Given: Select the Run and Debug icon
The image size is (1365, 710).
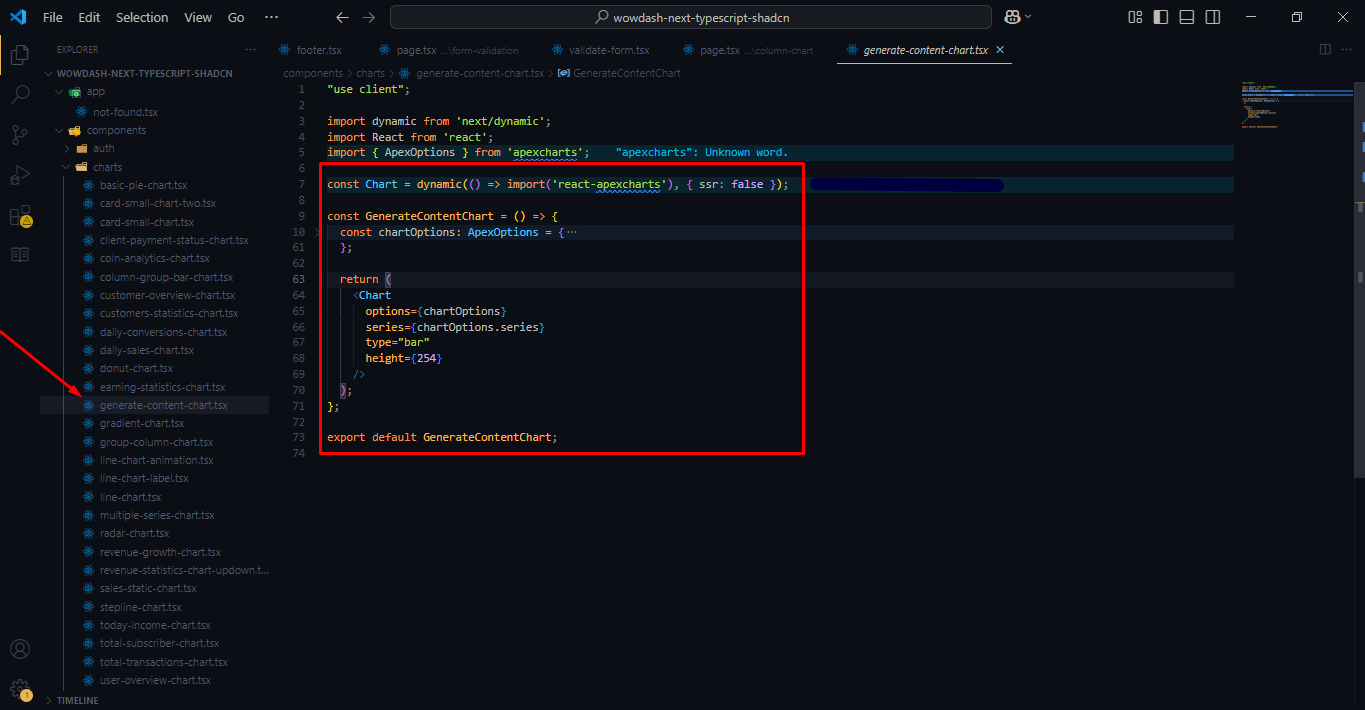Looking at the screenshot, I should (x=19, y=175).
